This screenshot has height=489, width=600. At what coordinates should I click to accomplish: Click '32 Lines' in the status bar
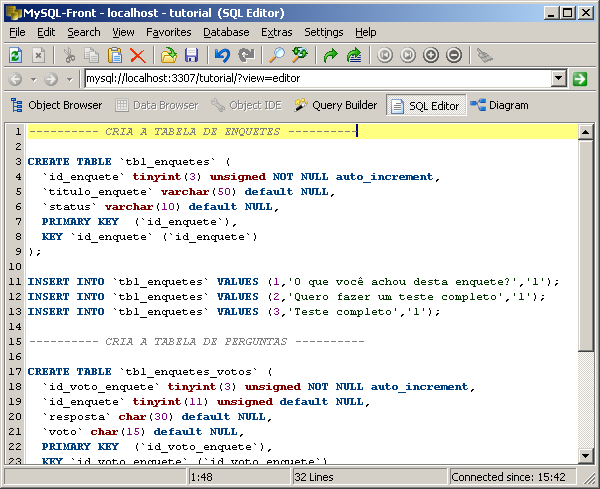(x=314, y=477)
